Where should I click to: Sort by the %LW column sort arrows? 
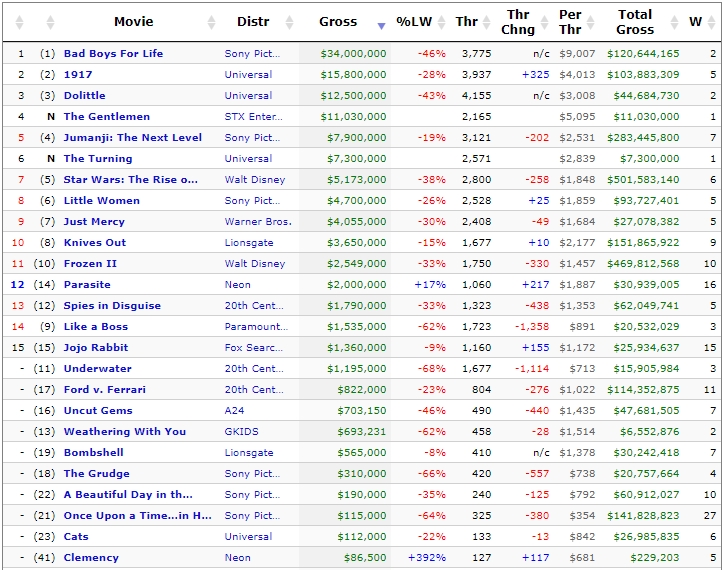coord(442,22)
